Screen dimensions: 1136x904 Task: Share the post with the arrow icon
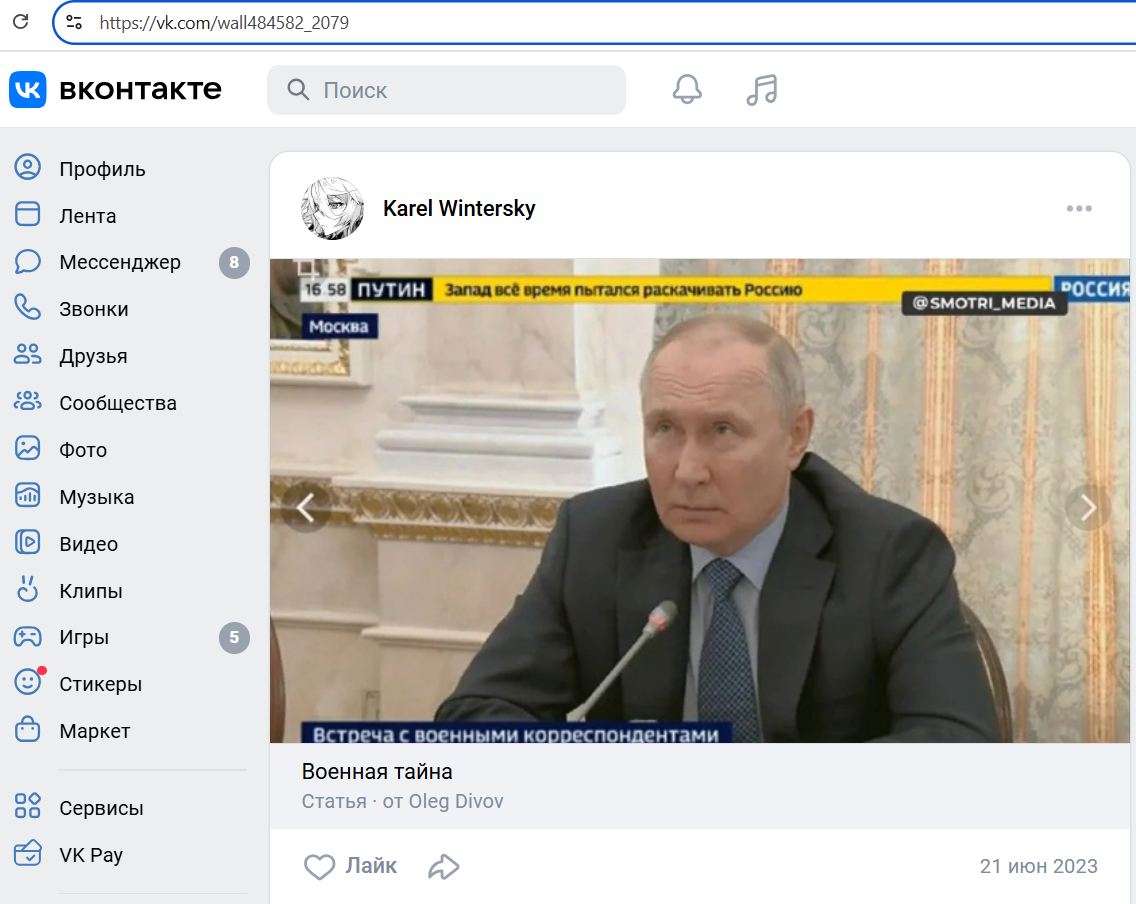tap(443, 866)
